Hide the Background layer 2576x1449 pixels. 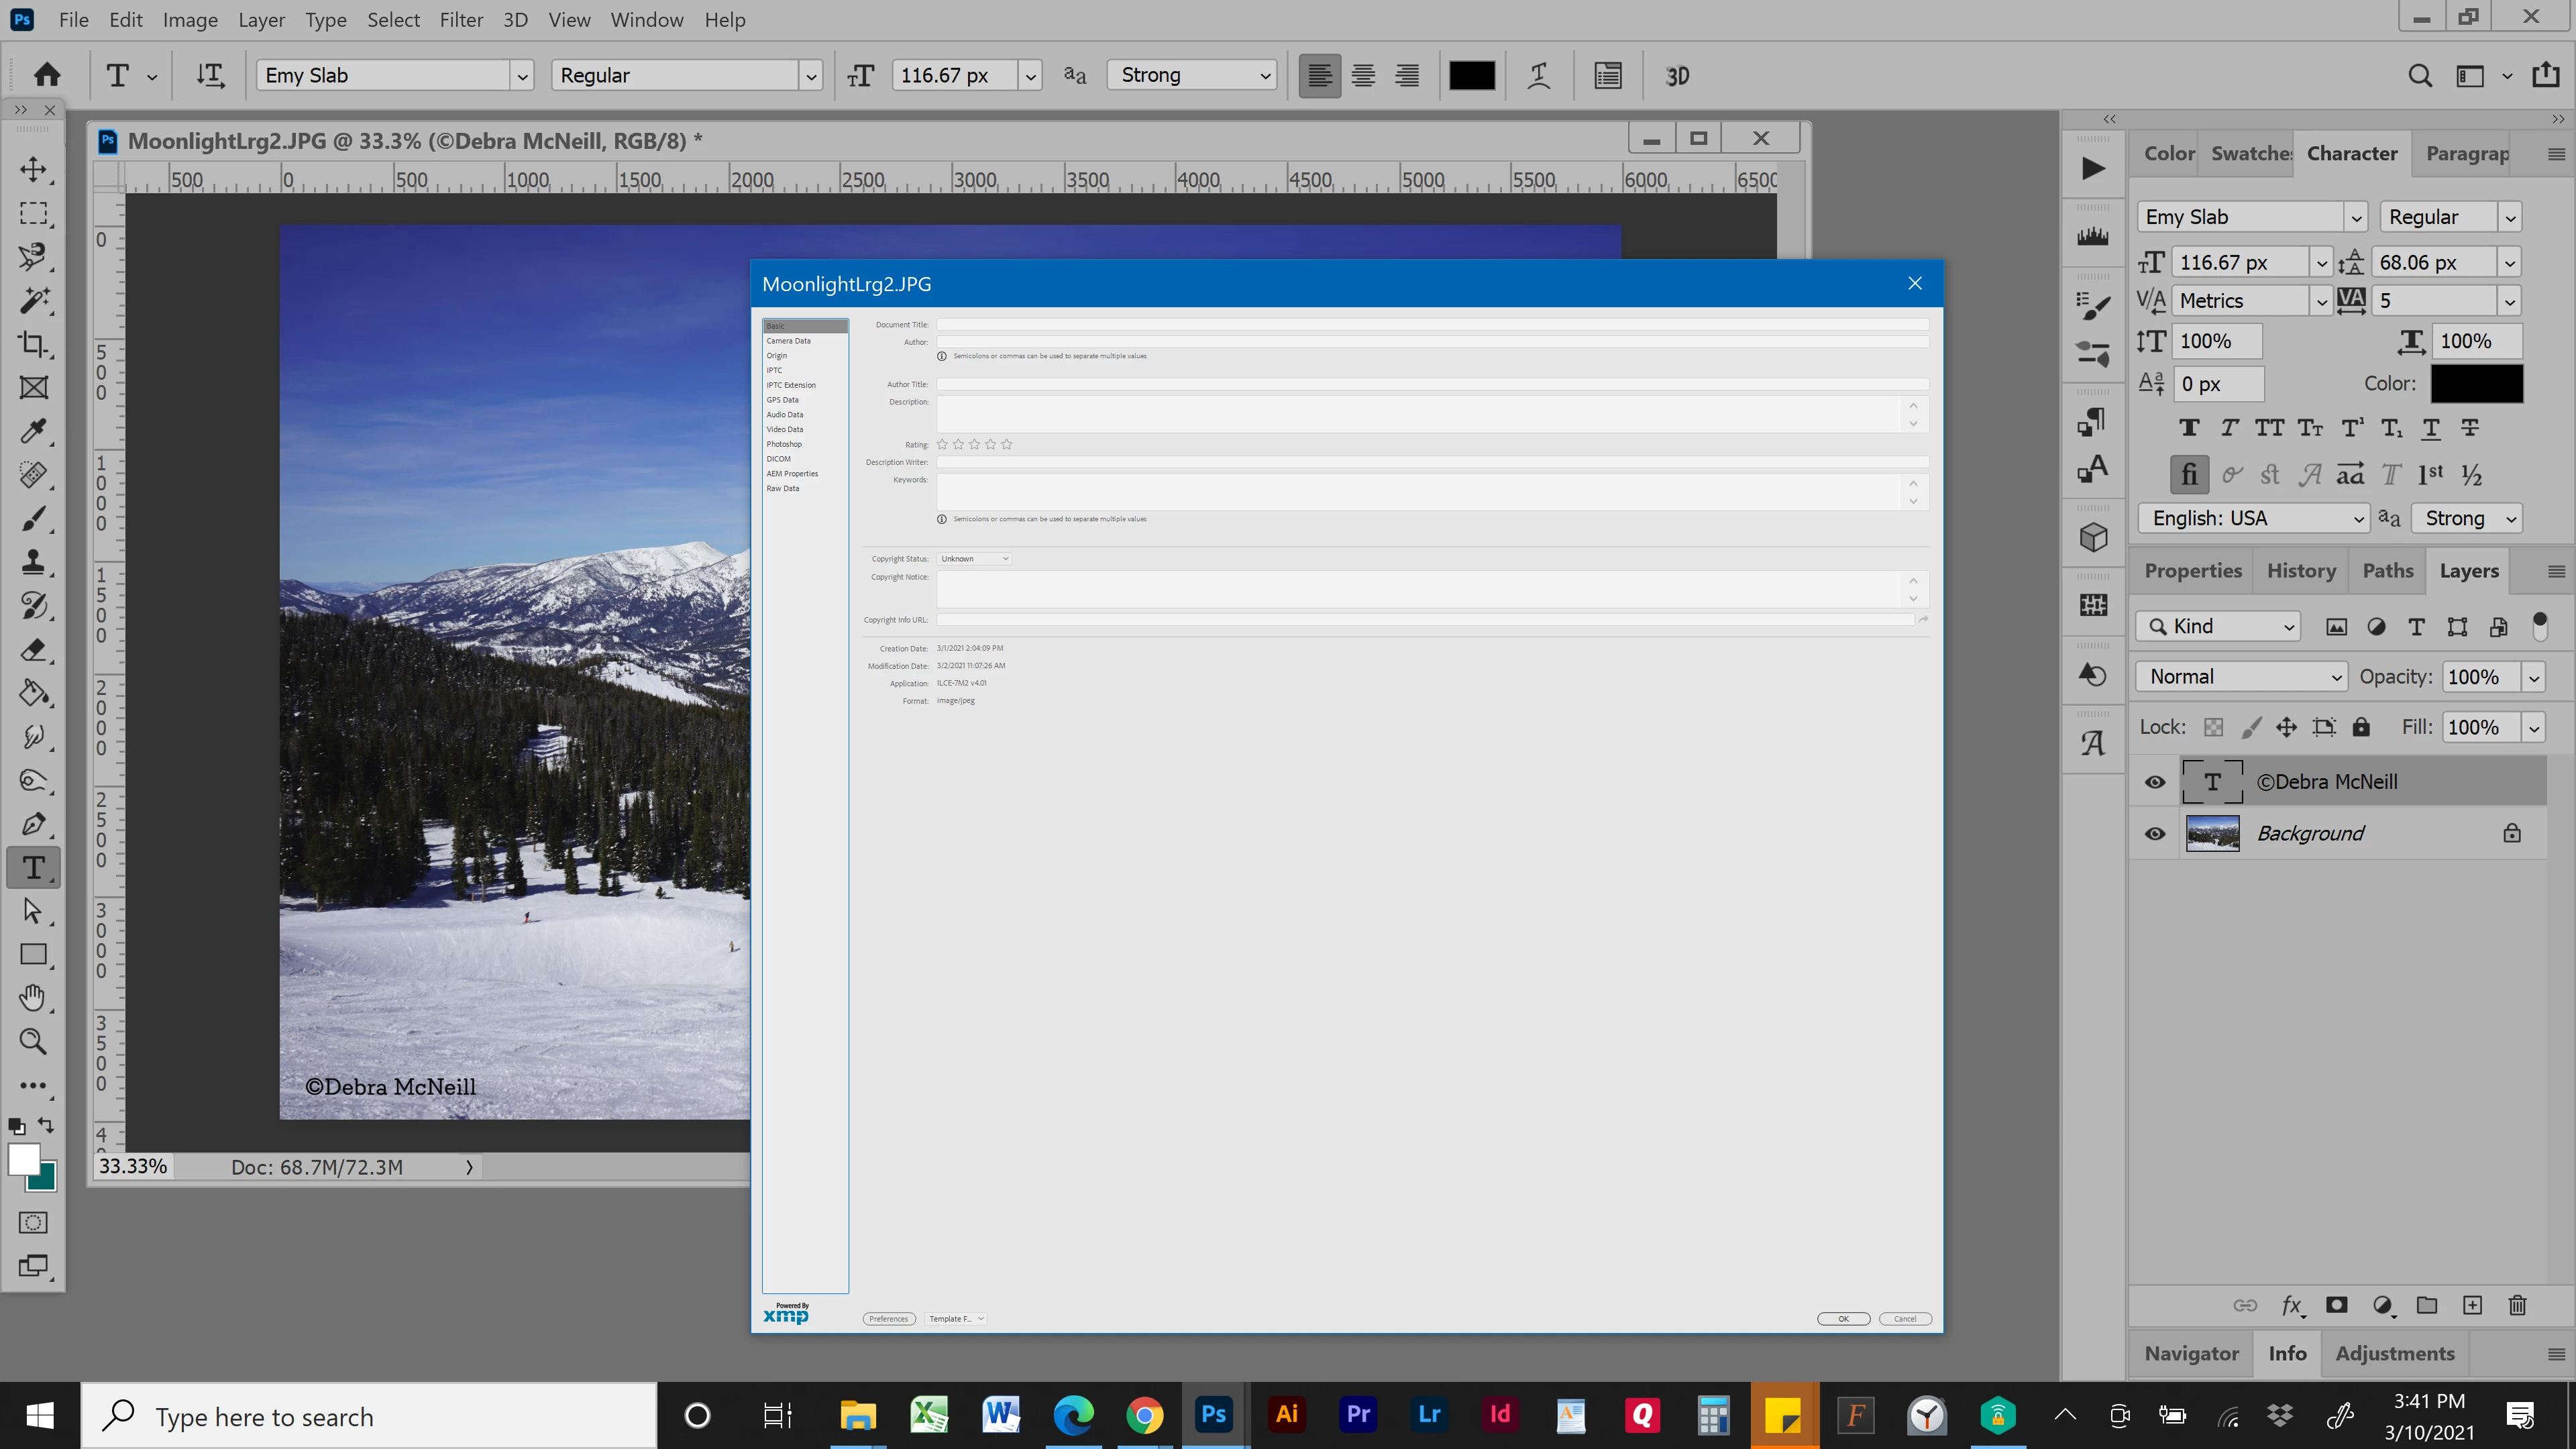[2155, 834]
